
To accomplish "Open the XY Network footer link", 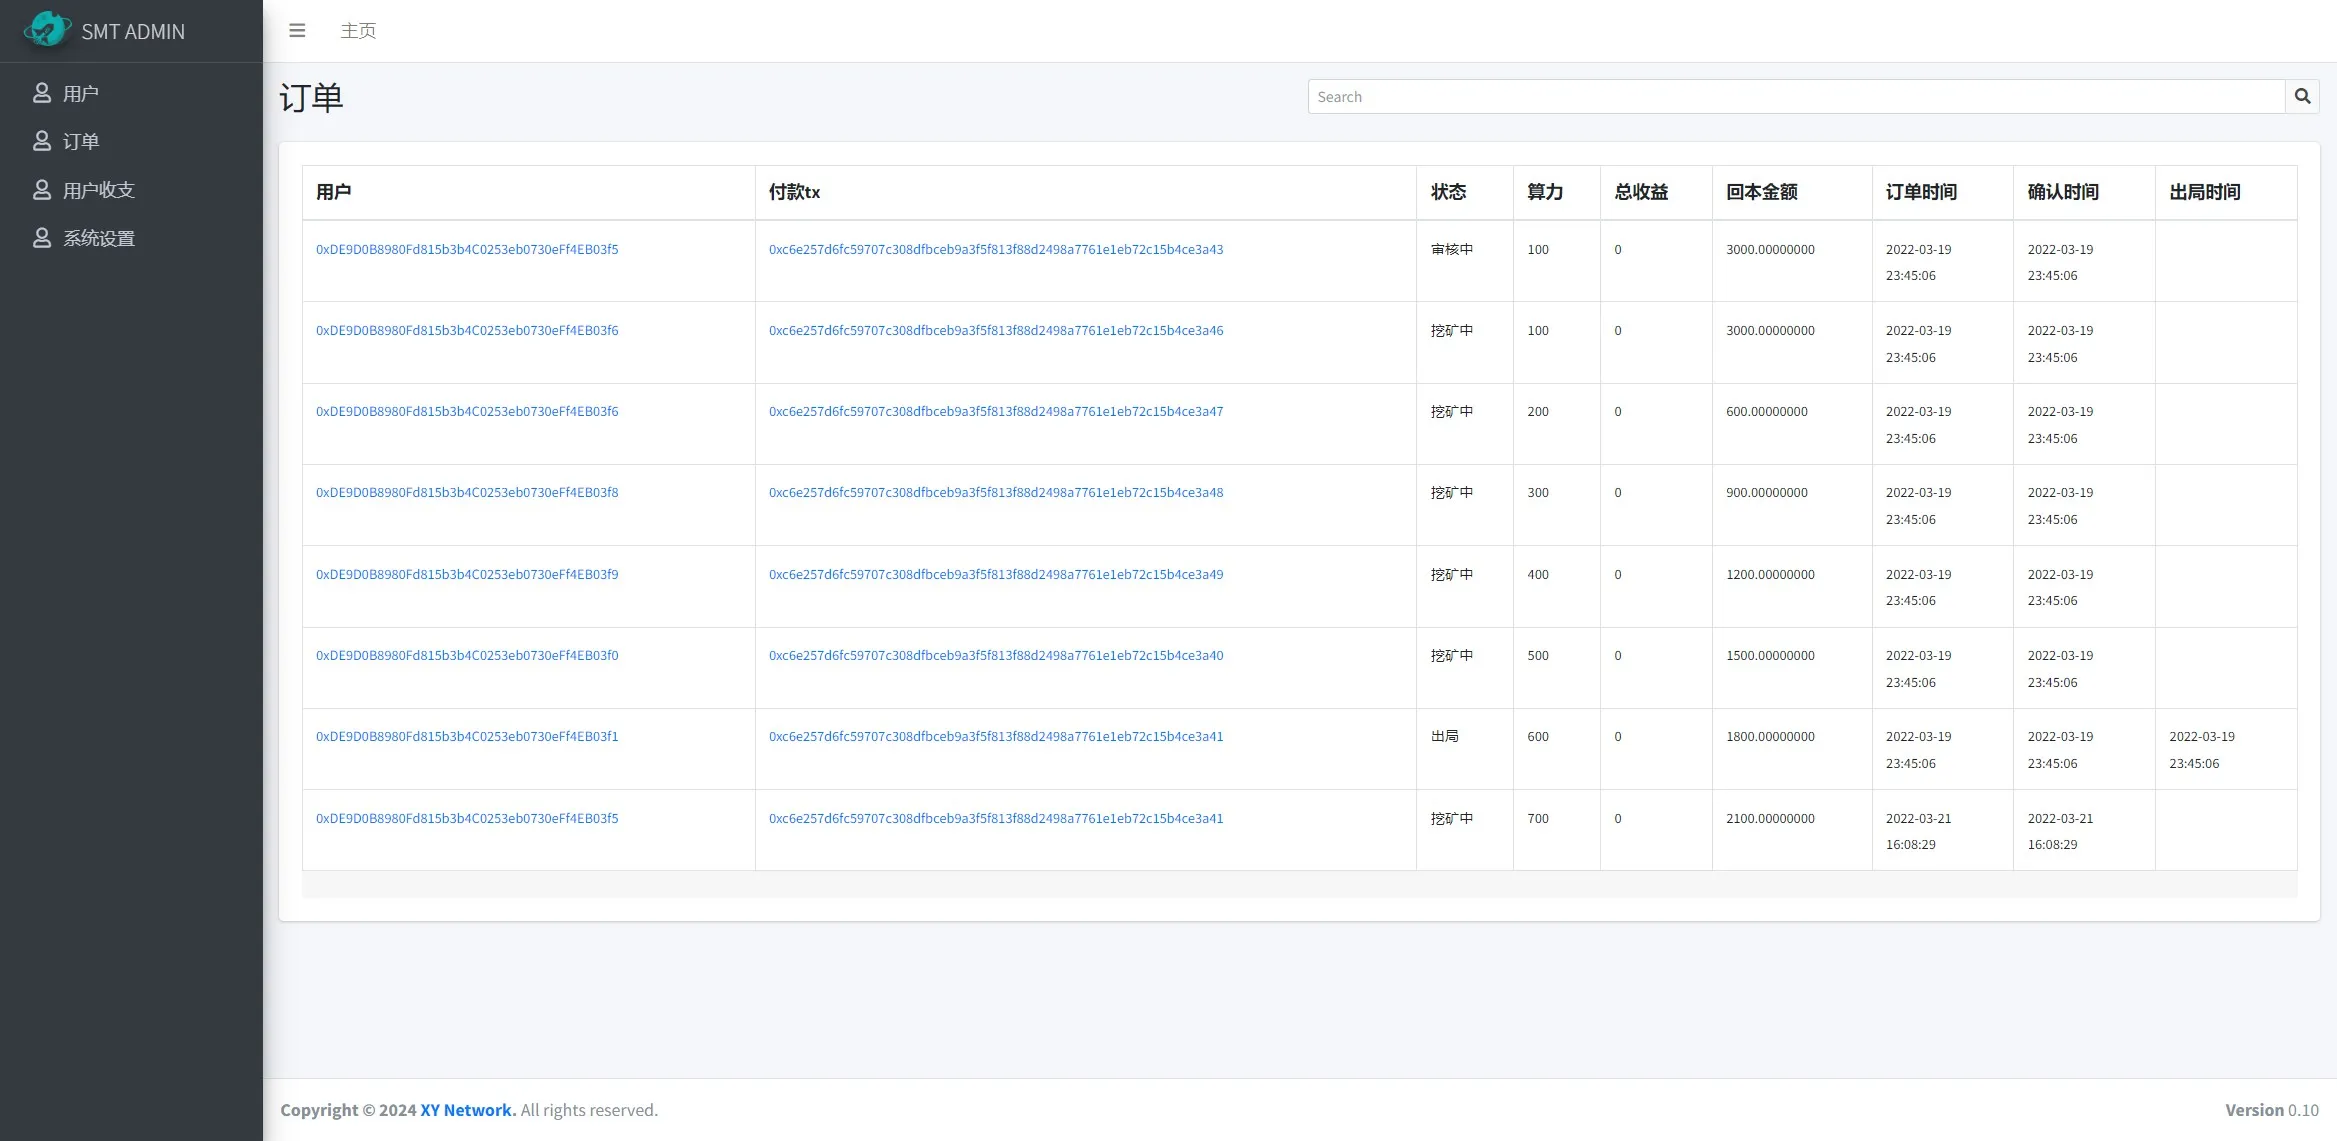I will (467, 1110).
